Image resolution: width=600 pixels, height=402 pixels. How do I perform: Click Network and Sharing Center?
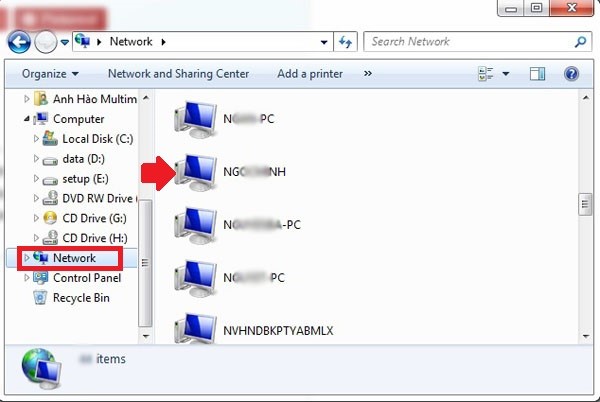point(178,74)
